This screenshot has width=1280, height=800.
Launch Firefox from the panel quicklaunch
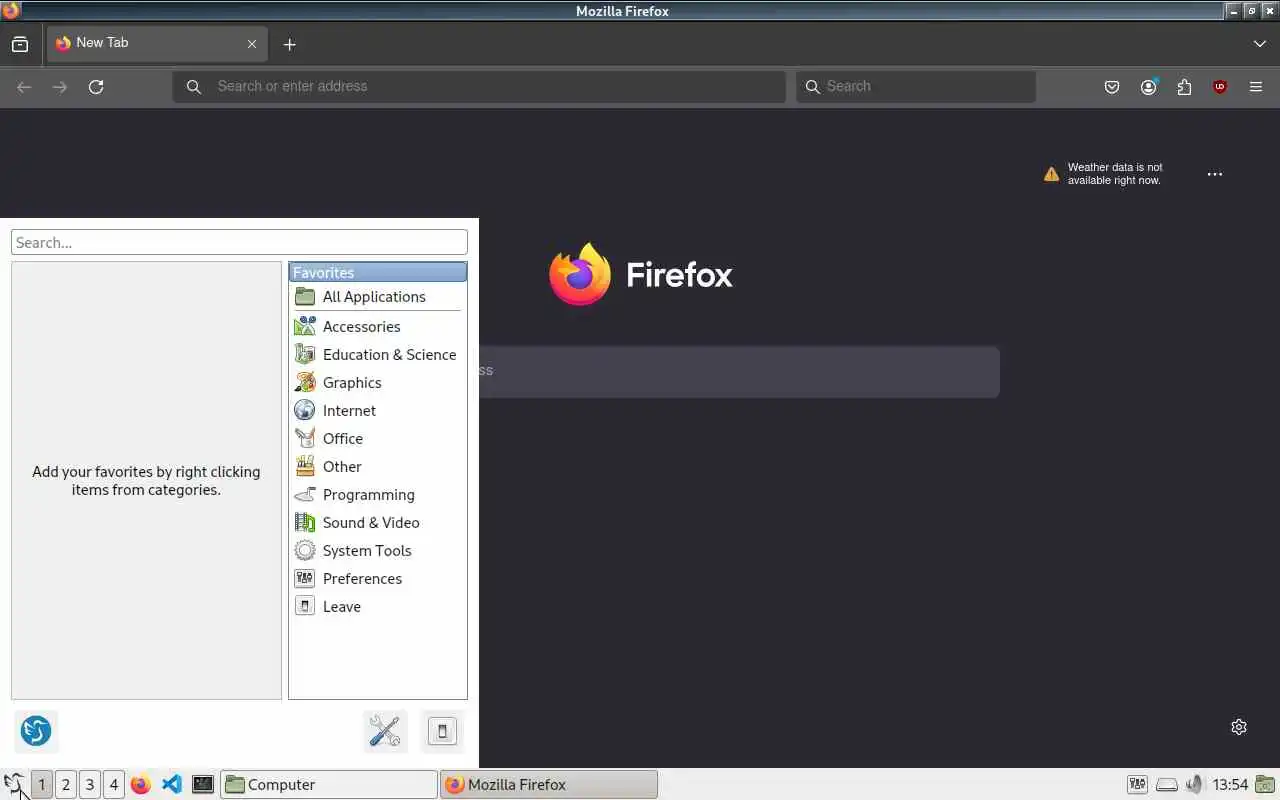click(141, 785)
